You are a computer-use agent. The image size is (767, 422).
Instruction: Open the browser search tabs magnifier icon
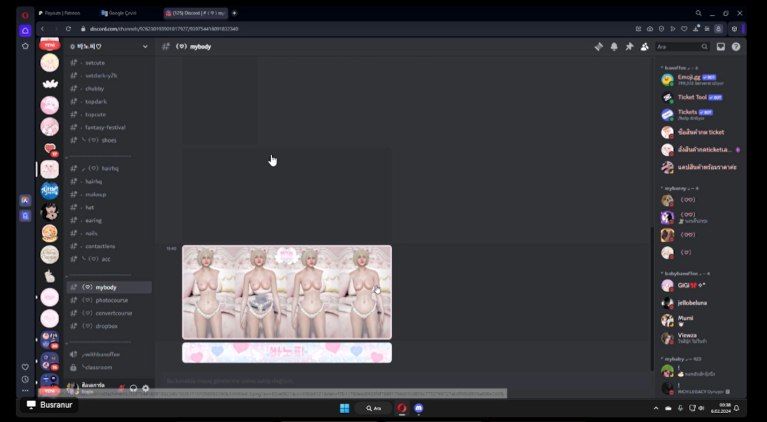coord(699,13)
